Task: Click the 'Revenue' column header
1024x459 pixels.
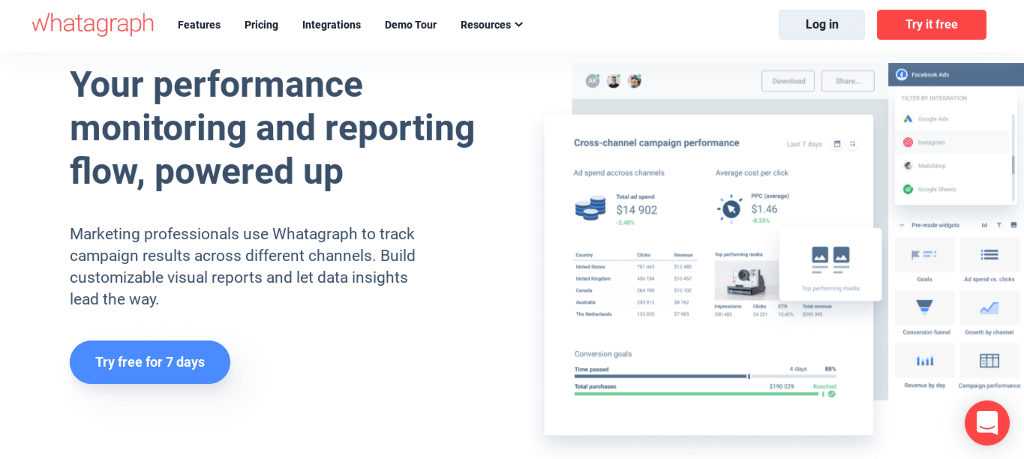Action: click(684, 255)
